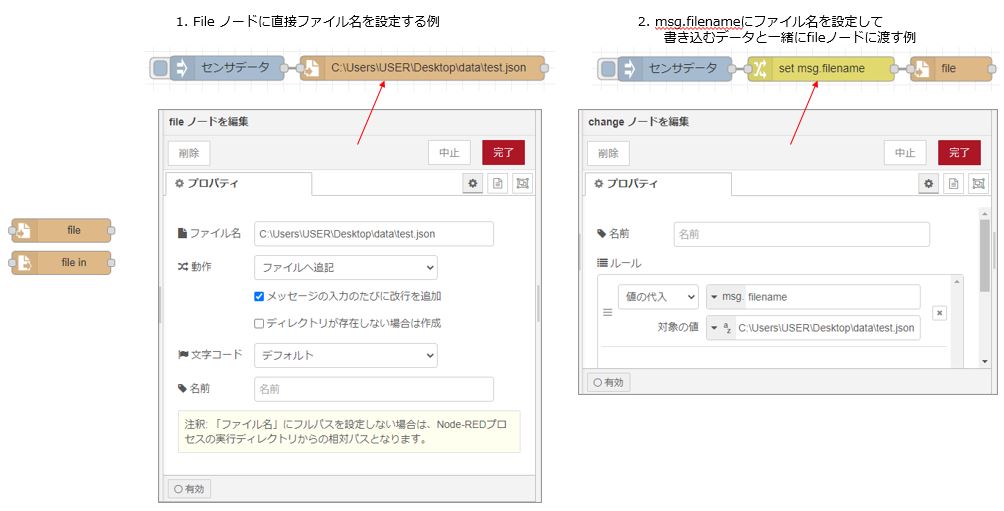Open the description document icon in file node editor
Viewport: 1004px width, 511px height.
(x=497, y=183)
